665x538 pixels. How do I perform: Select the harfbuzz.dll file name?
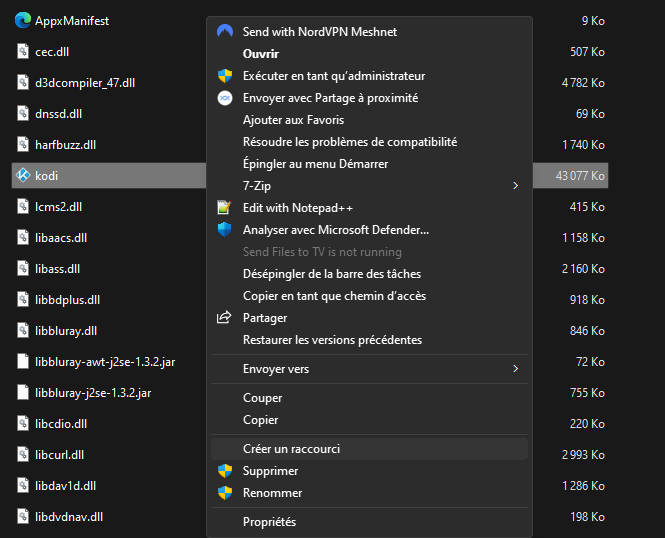pyautogui.click(x=66, y=145)
